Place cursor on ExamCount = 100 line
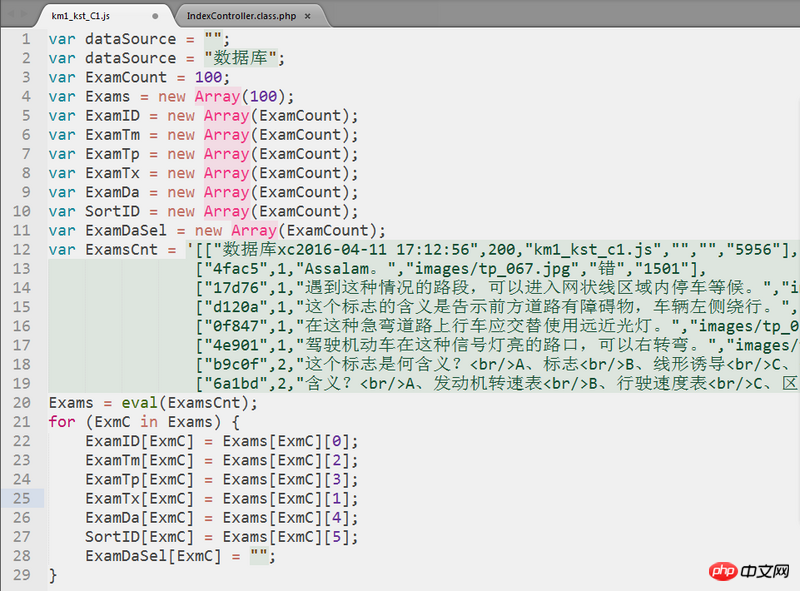The image size is (800, 591). (x=138, y=78)
